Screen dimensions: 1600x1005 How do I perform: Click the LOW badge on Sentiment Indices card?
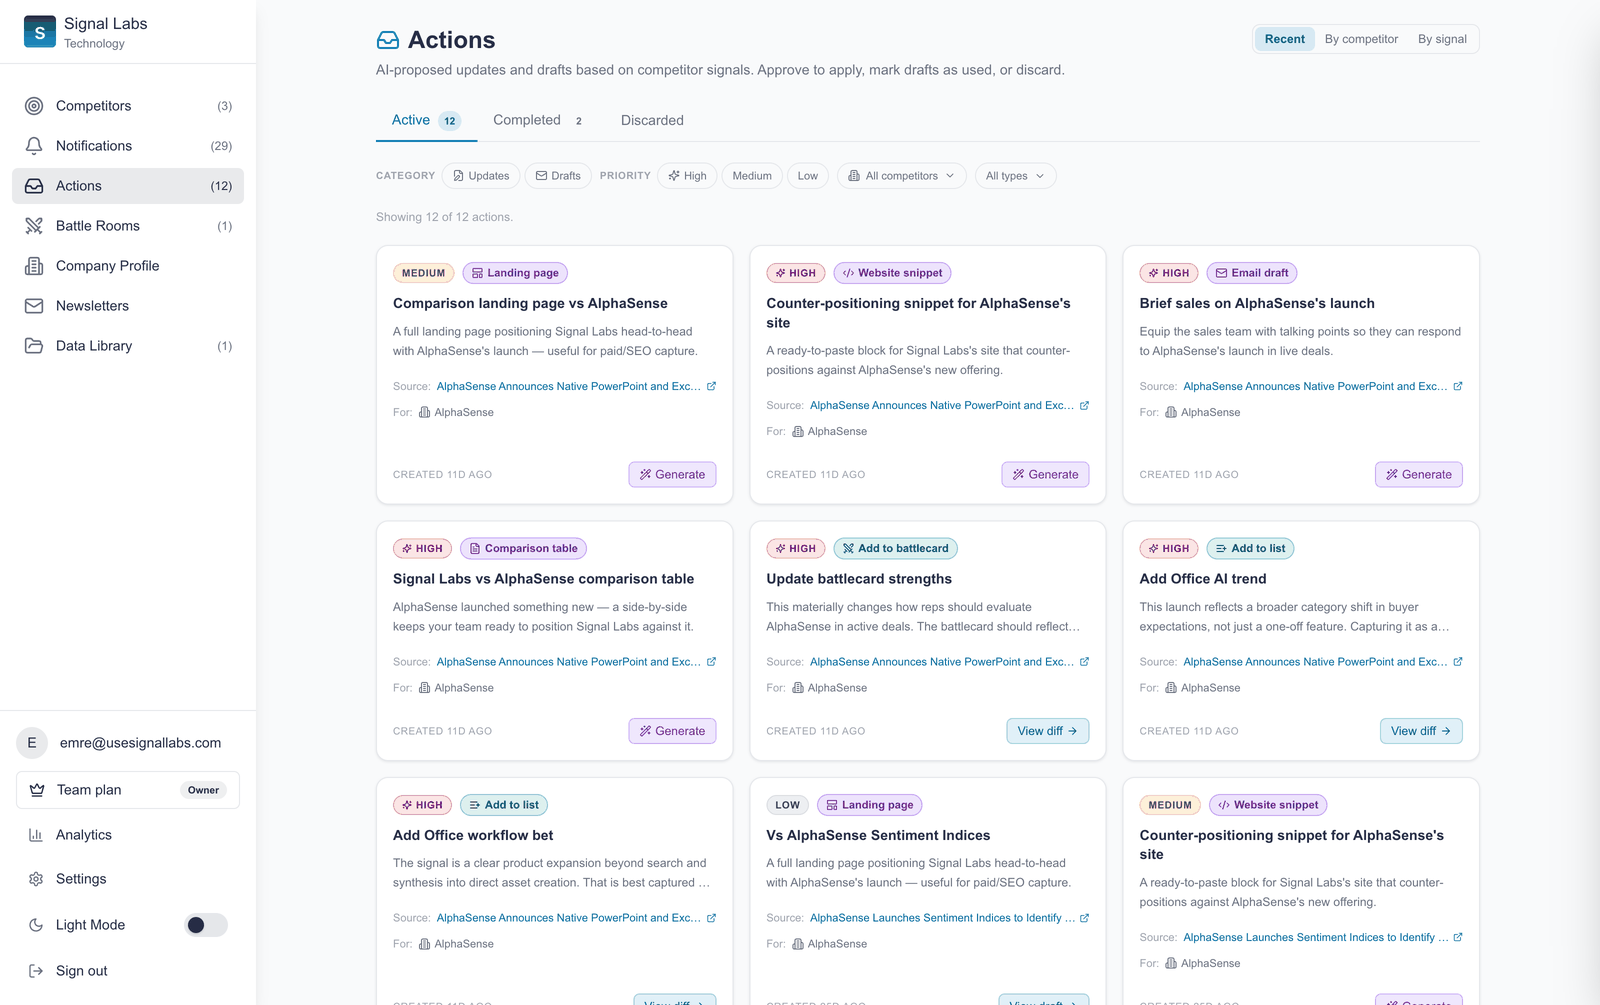click(787, 805)
